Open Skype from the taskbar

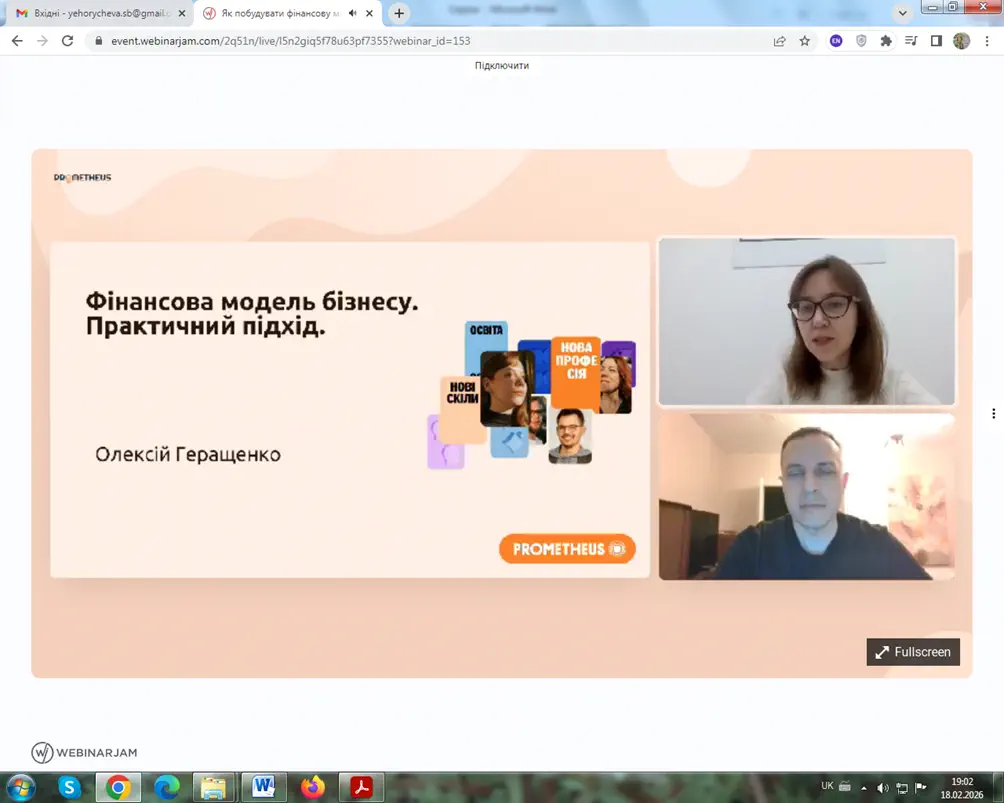pyautogui.click(x=69, y=787)
